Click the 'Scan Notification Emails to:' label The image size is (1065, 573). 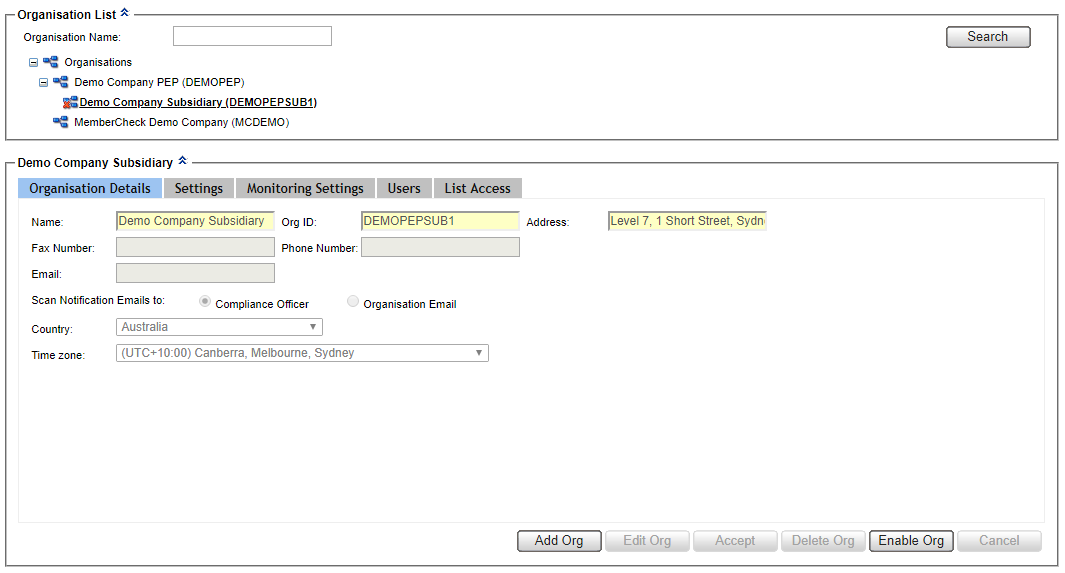[x=98, y=300]
